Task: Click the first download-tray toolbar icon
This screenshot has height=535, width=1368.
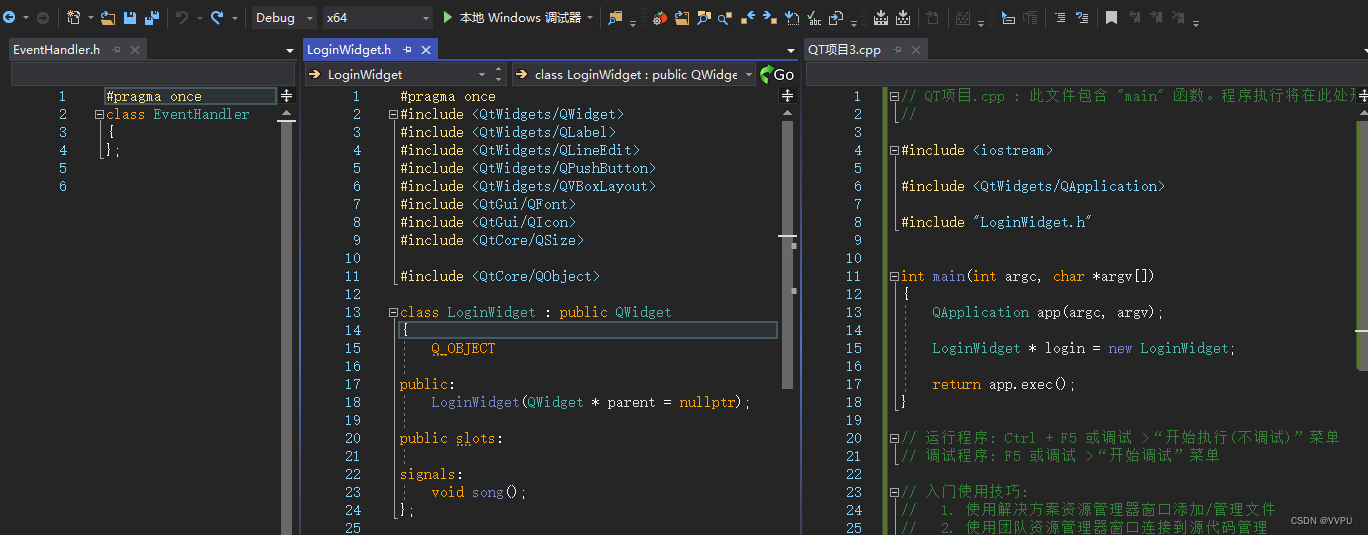Action: click(880, 17)
